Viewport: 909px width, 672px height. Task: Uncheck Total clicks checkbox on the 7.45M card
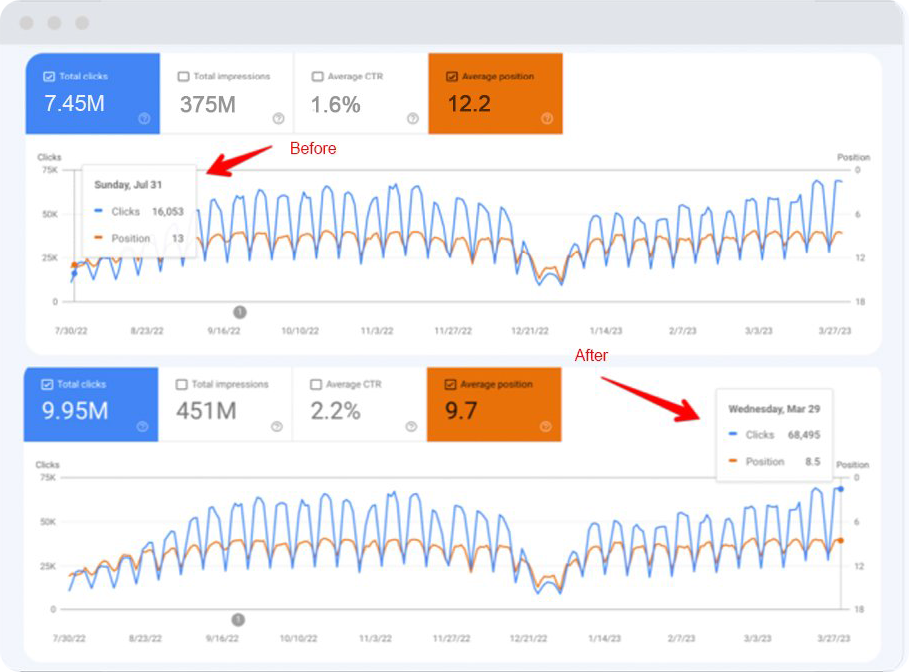[x=49, y=76]
